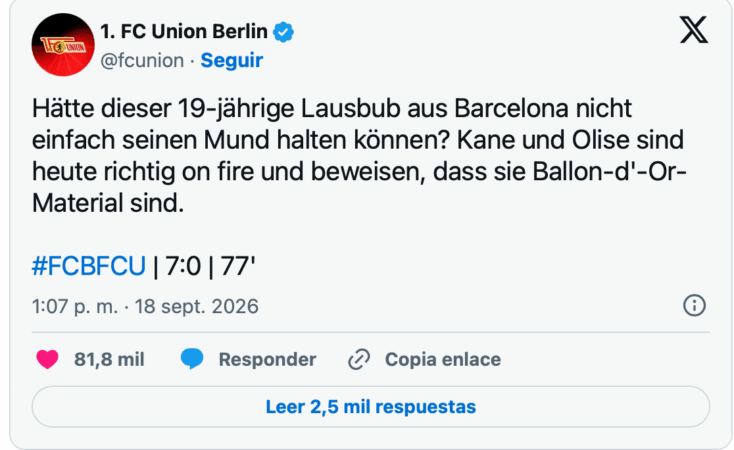734x450 pixels.
Task: Open the #FCBFCU hashtag
Action: point(89,266)
